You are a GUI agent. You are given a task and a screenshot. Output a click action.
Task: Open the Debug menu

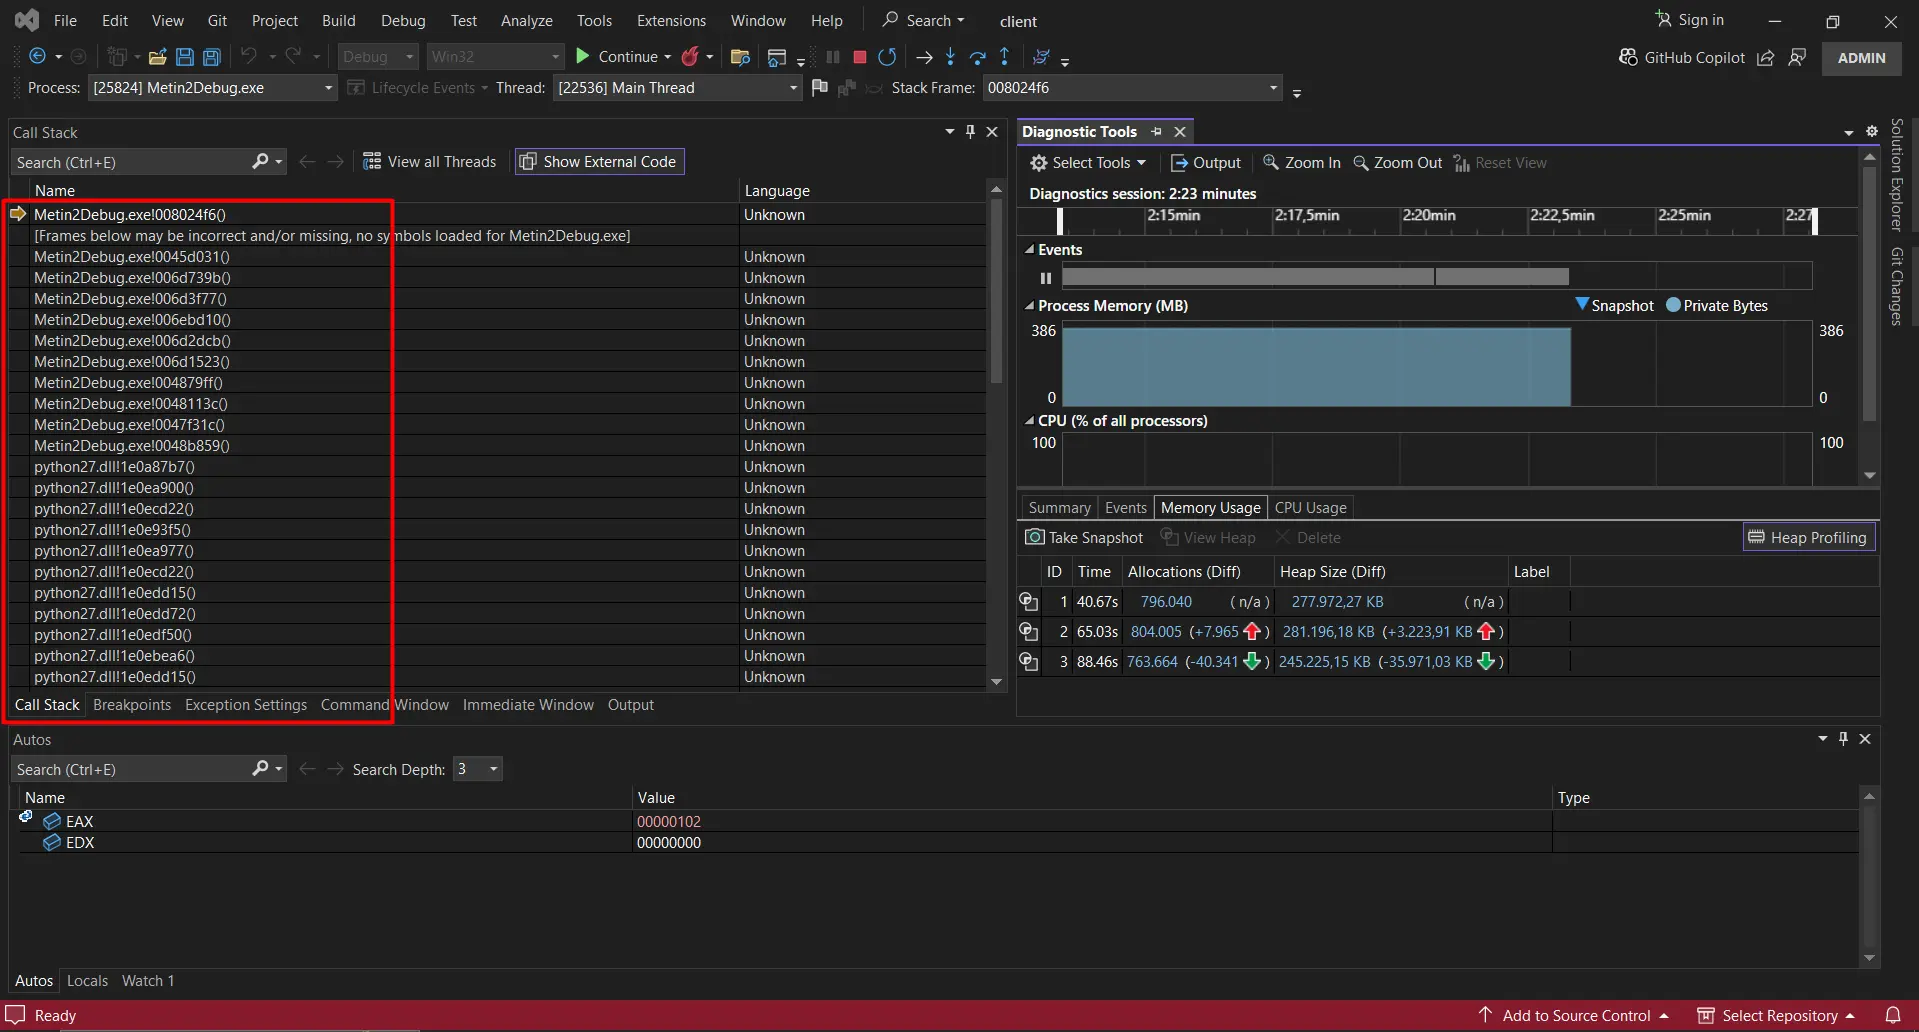click(x=402, y=20)
